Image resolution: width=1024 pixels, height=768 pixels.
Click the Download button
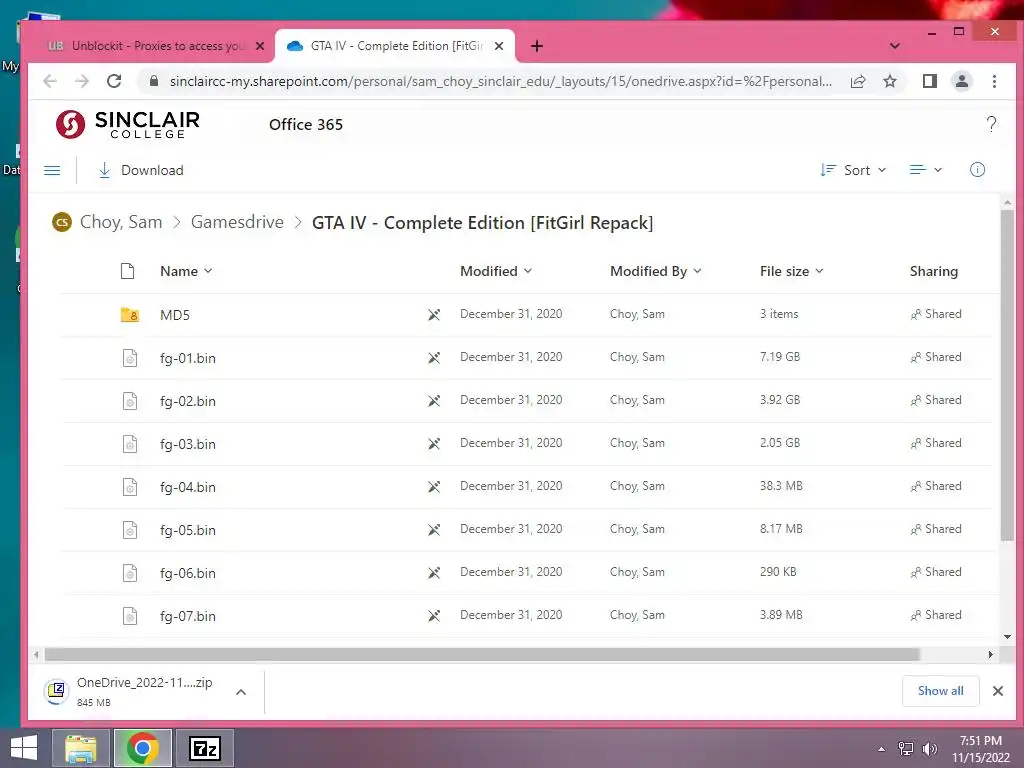[140, 170]
